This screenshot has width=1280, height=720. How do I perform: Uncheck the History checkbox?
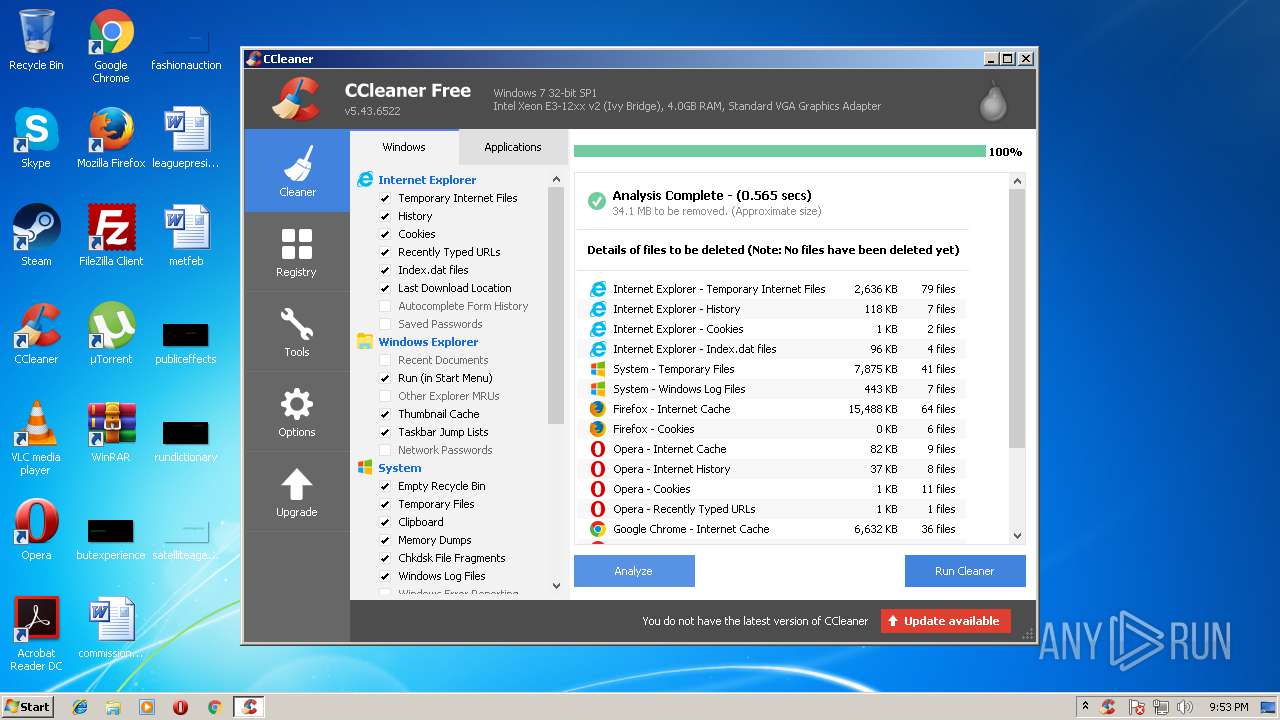(385, 216)
